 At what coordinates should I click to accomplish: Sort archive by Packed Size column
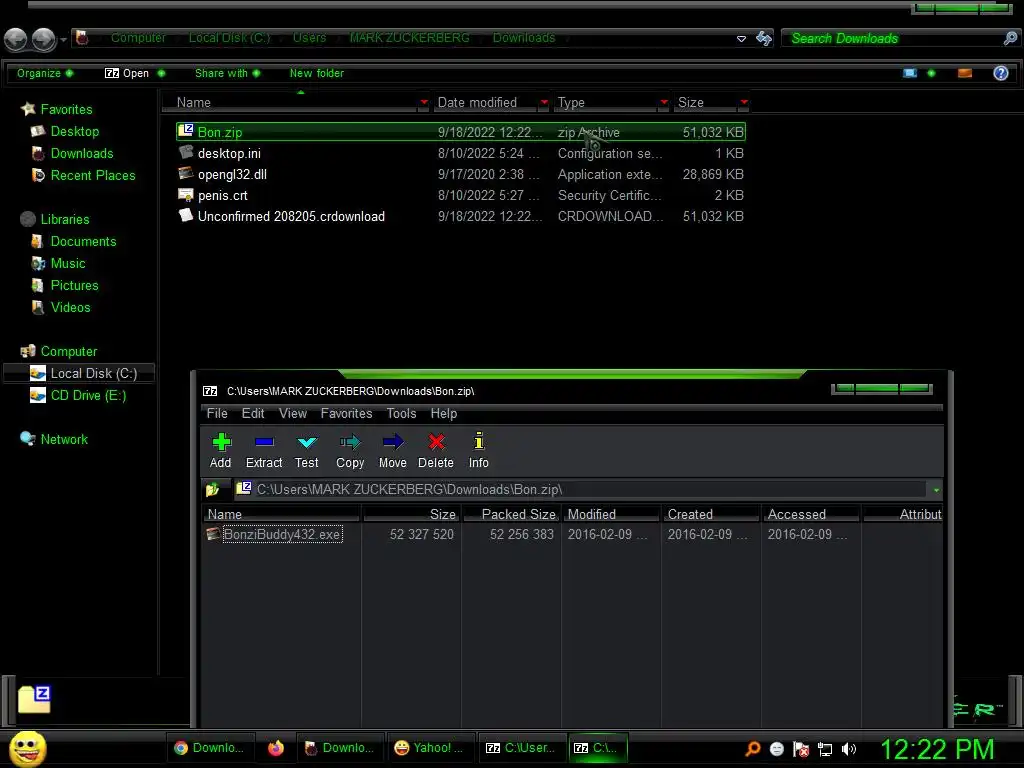pos(513,514)
